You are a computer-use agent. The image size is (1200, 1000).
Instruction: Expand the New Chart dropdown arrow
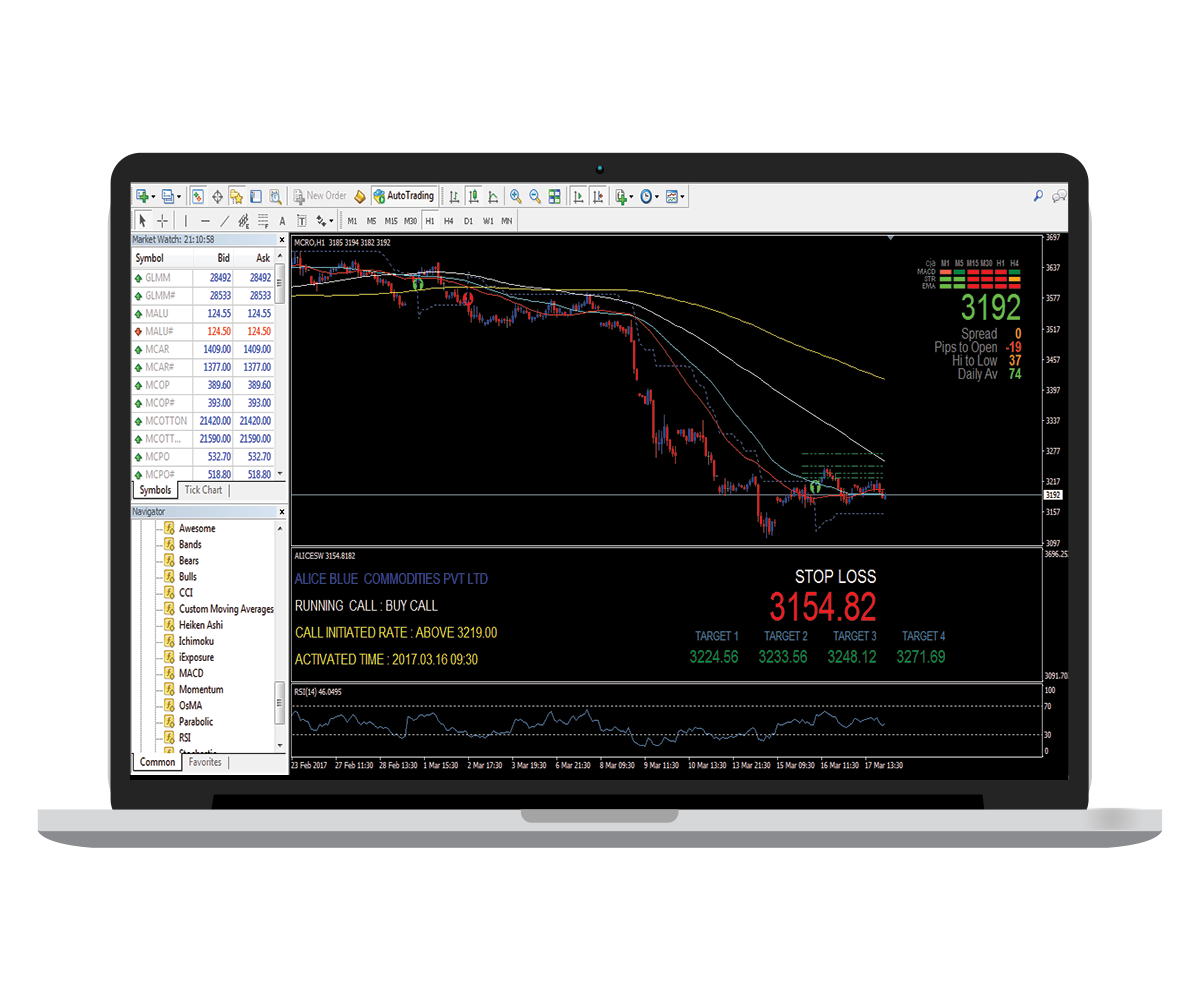coord(153,197)
